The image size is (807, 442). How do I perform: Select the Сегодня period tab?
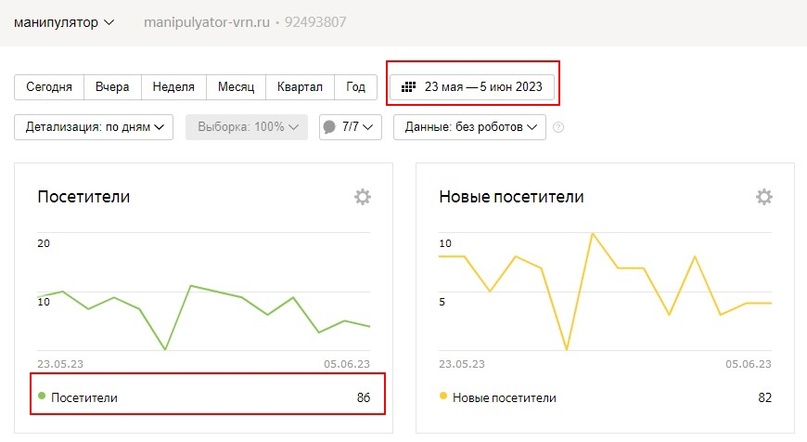tap(49, 87)
